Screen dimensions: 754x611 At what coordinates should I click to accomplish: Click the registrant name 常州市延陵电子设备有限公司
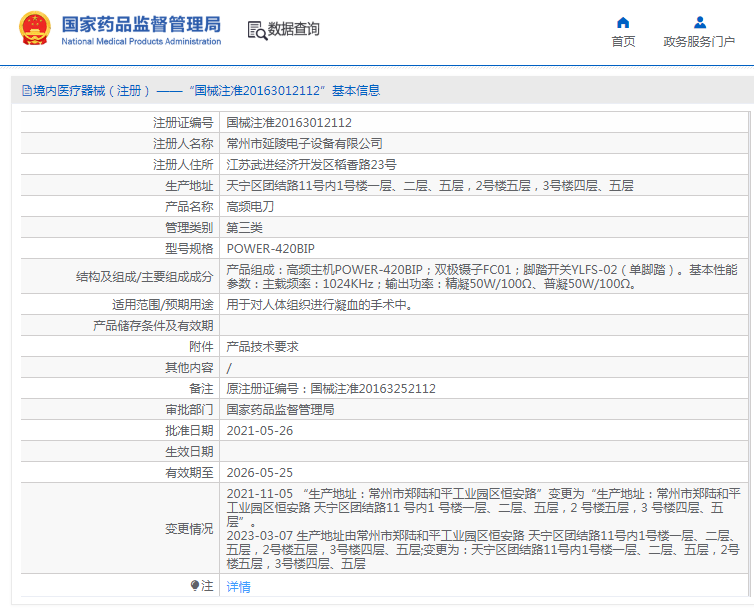click(x=304, y=143)
